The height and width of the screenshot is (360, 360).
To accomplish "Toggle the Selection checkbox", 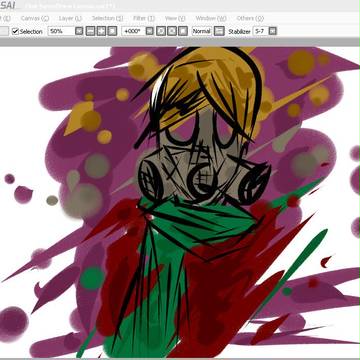I will click(15, 31).
